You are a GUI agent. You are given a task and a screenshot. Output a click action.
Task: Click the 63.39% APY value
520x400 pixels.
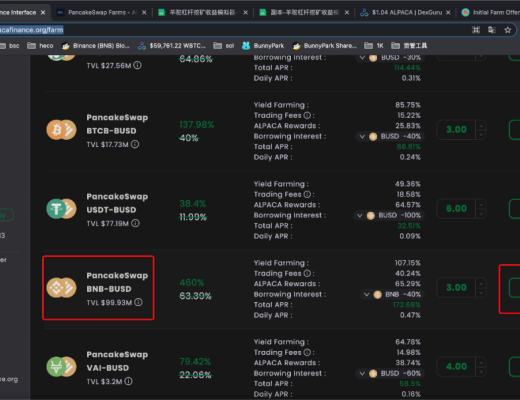195,296
